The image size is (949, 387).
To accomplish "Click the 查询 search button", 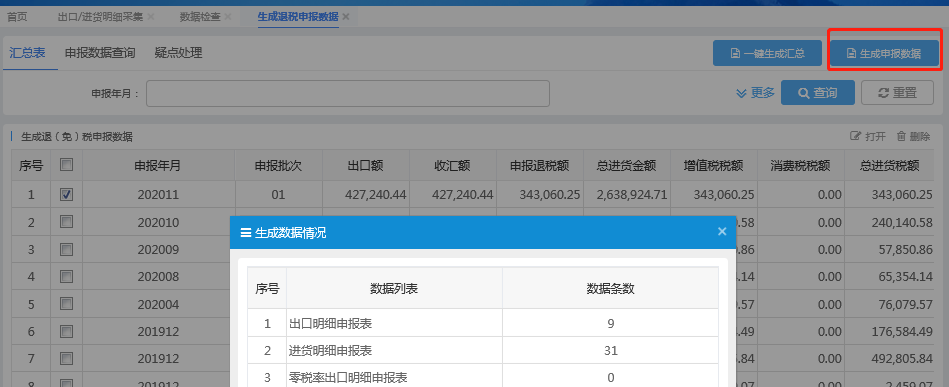I will pyautogui.click(x=818, y=93).
